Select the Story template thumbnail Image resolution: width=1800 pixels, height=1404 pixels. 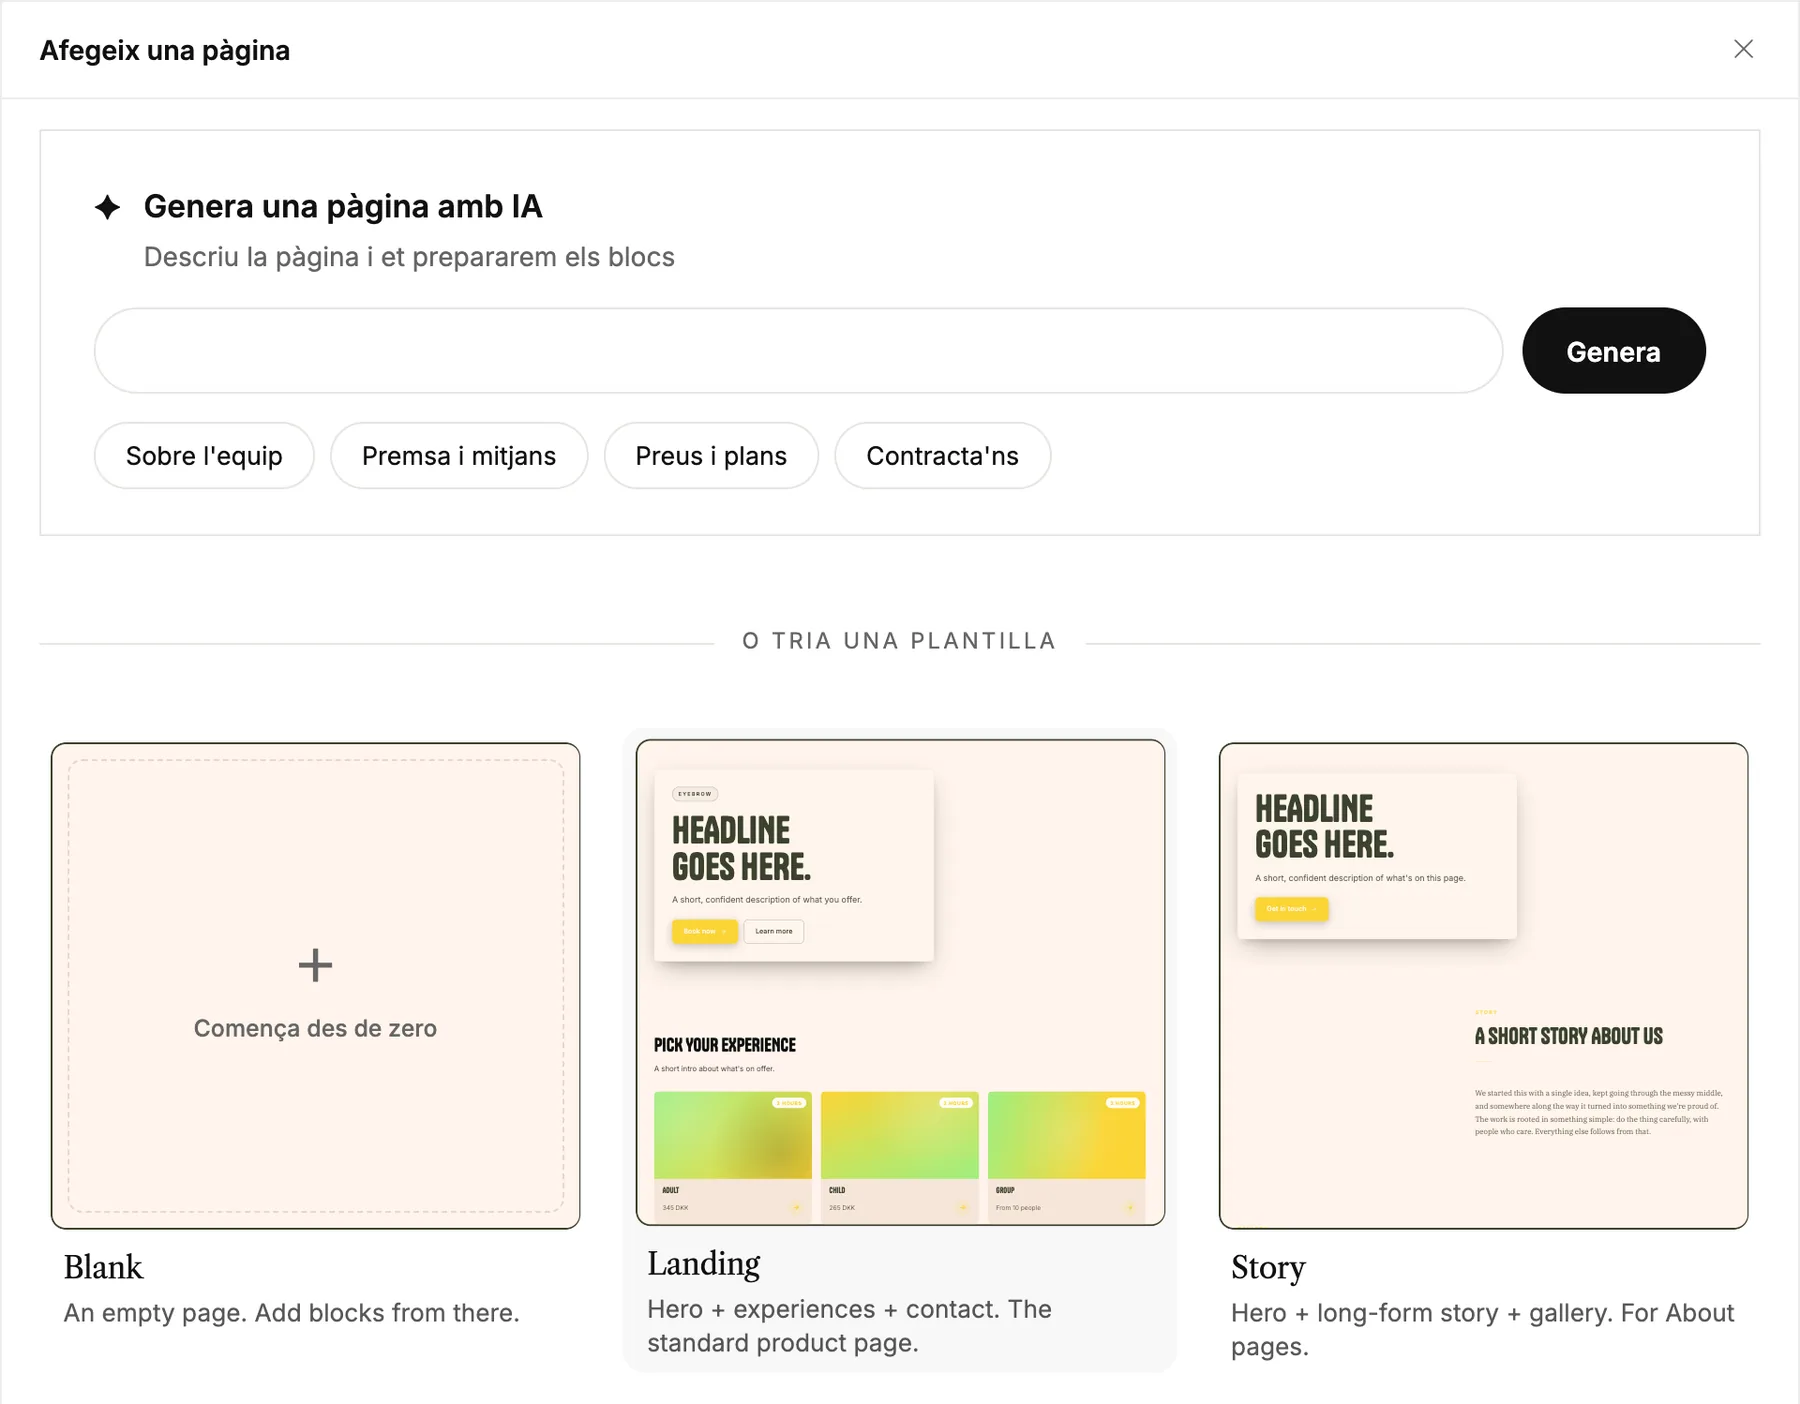coord(1484,986)
